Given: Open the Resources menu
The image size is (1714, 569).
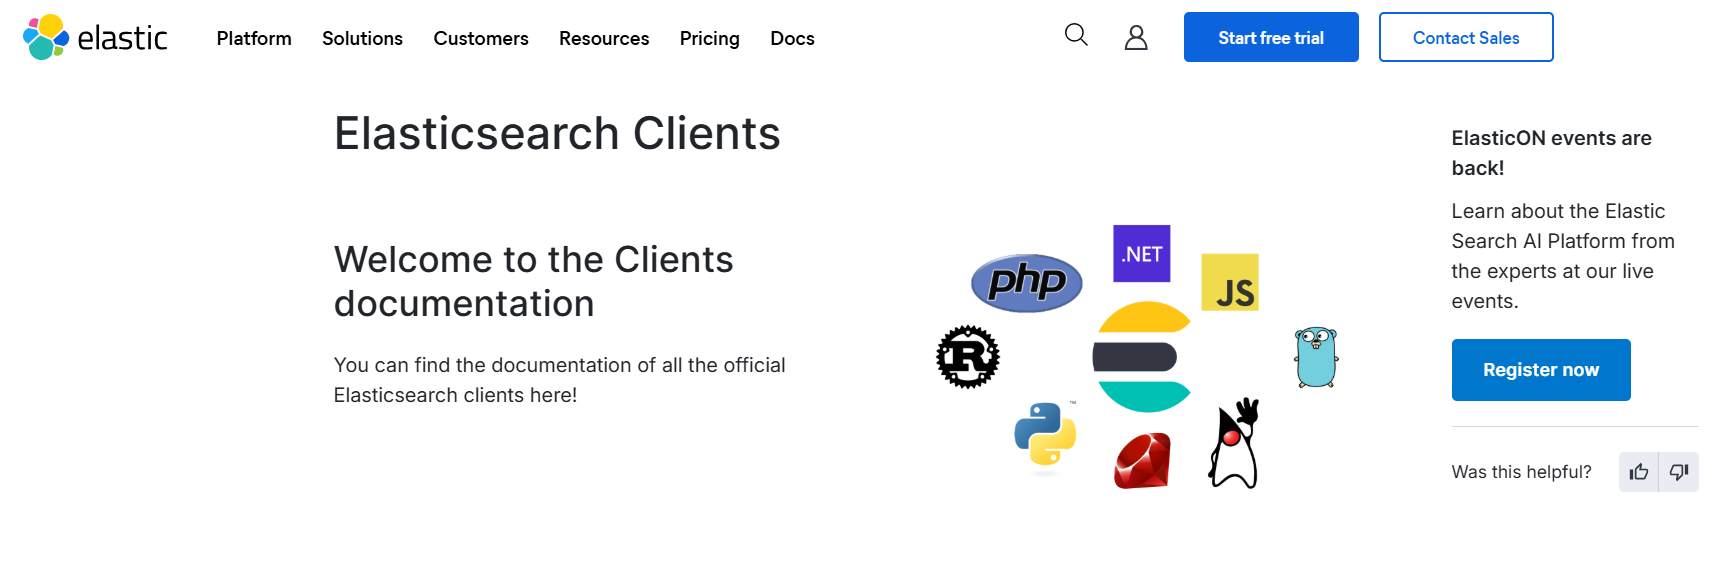Looking at the screenshot, I should pos(604,38).
